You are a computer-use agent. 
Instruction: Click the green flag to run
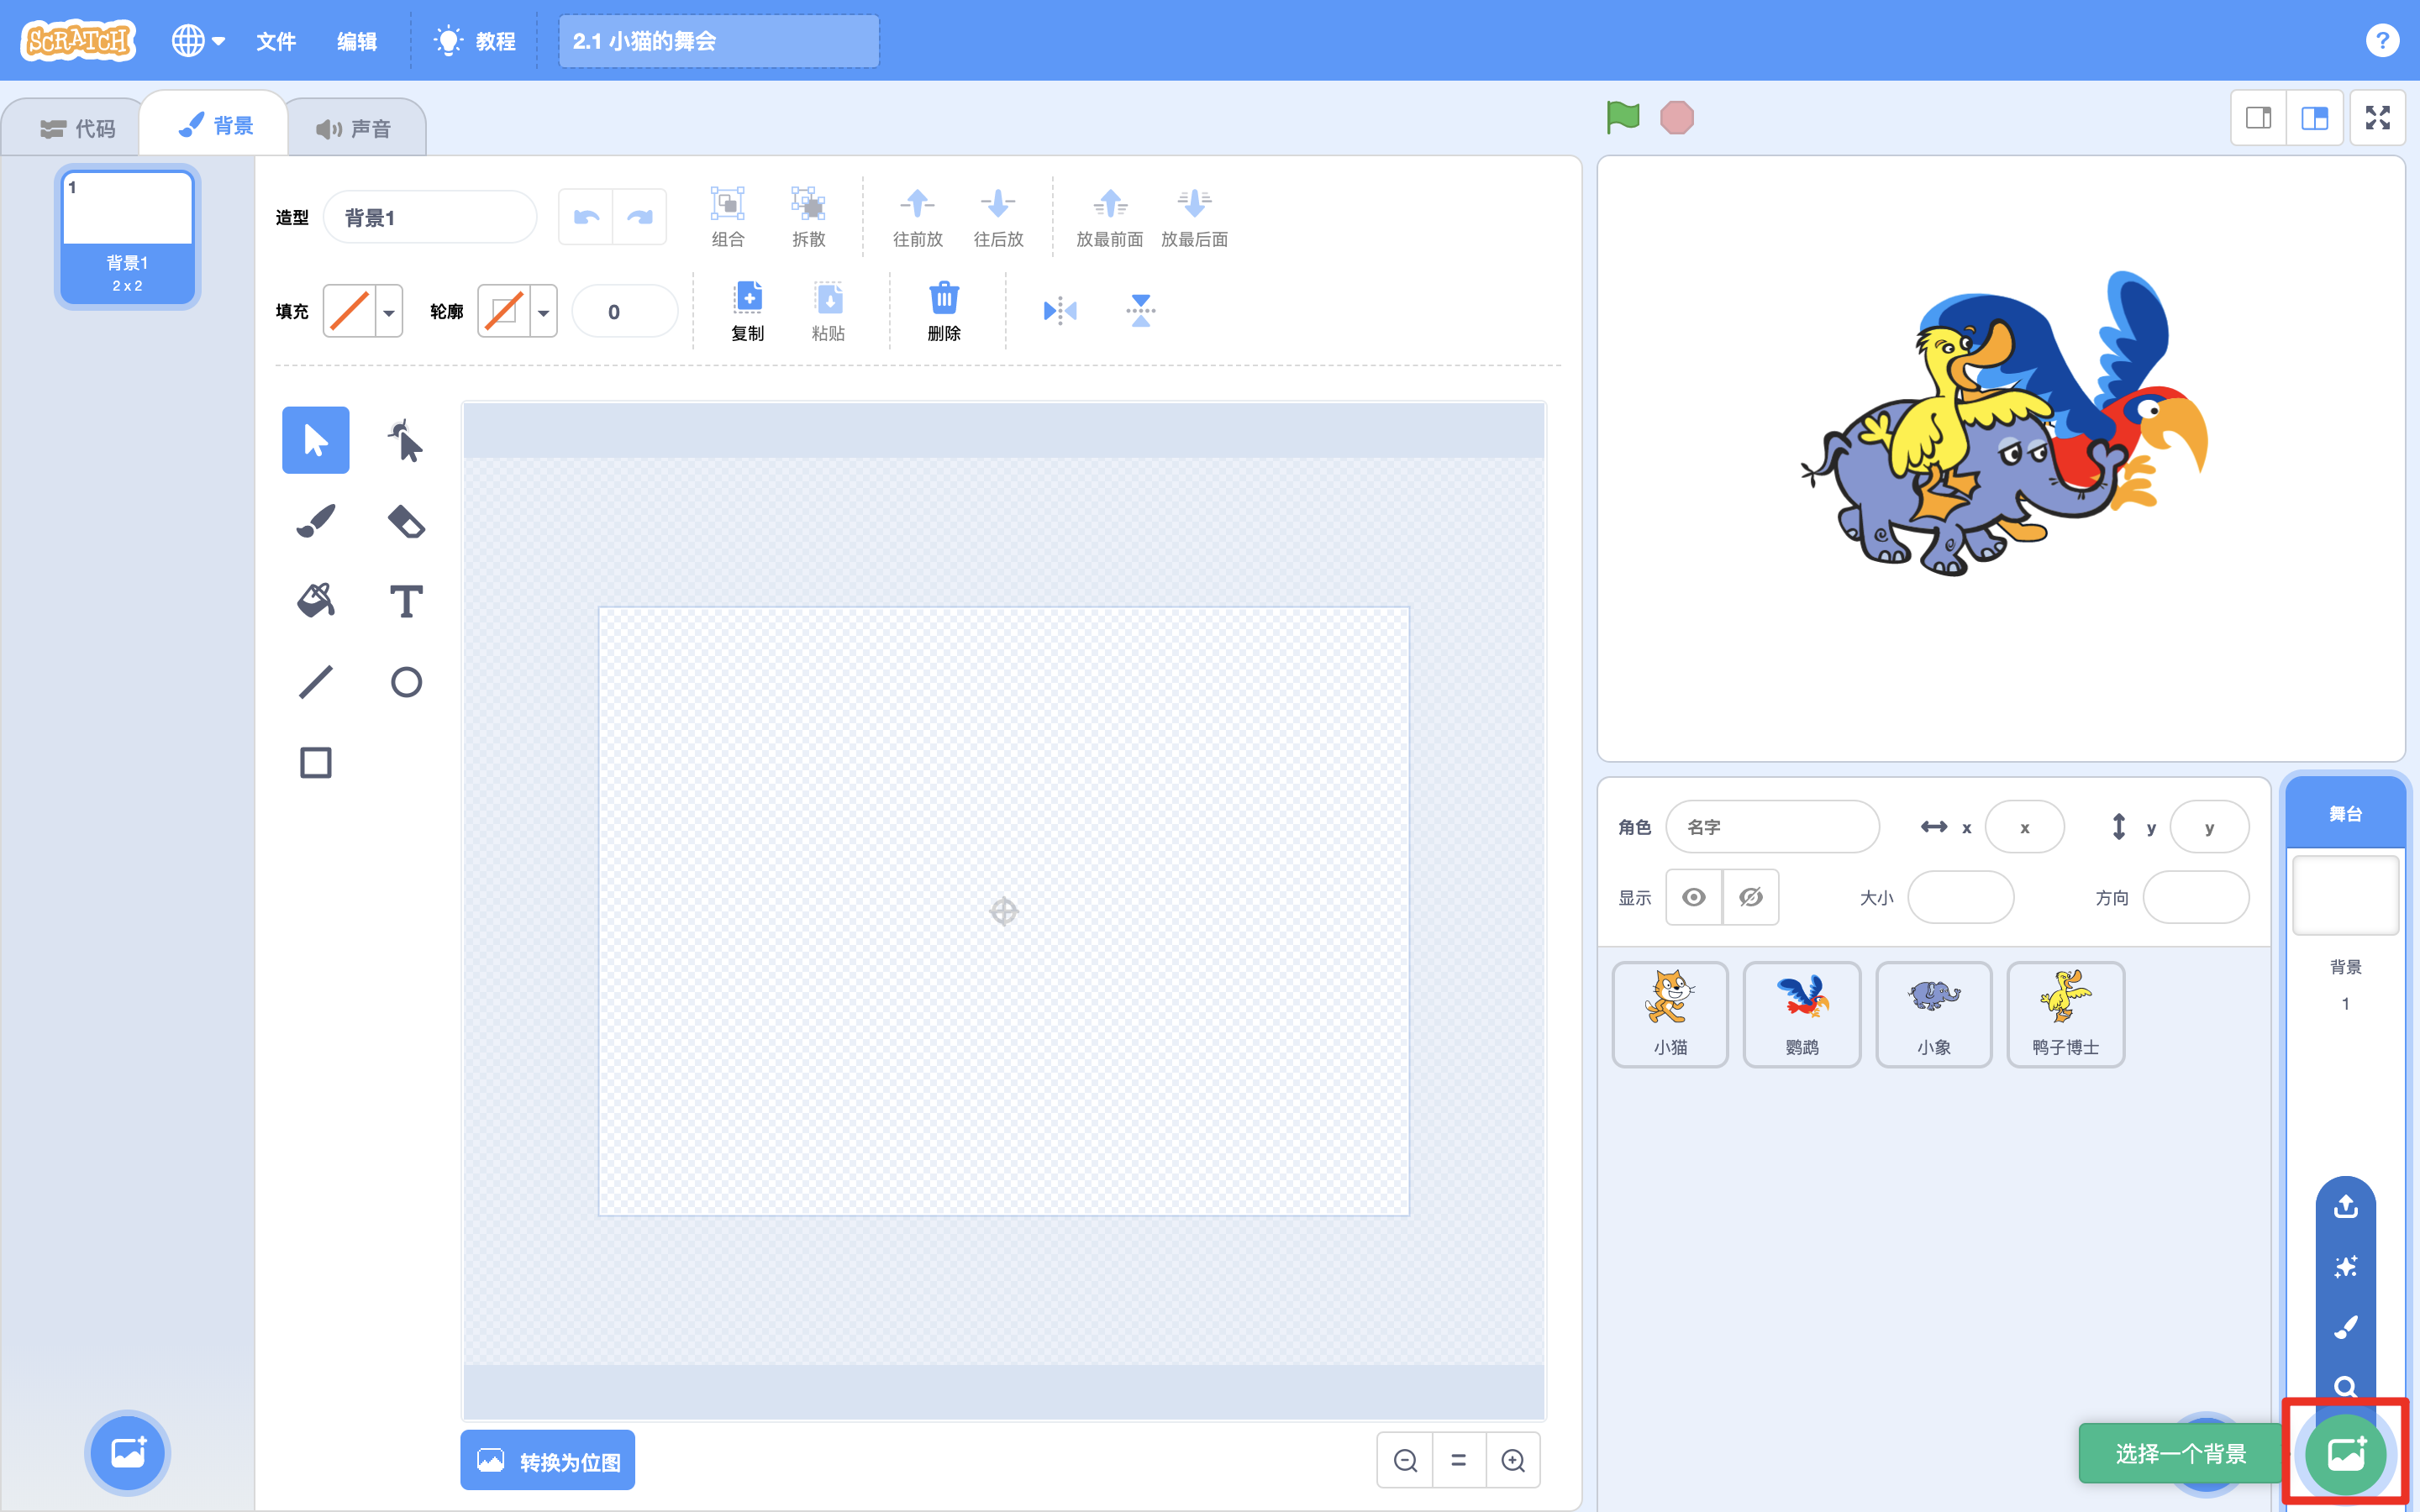coord(1622,117)
